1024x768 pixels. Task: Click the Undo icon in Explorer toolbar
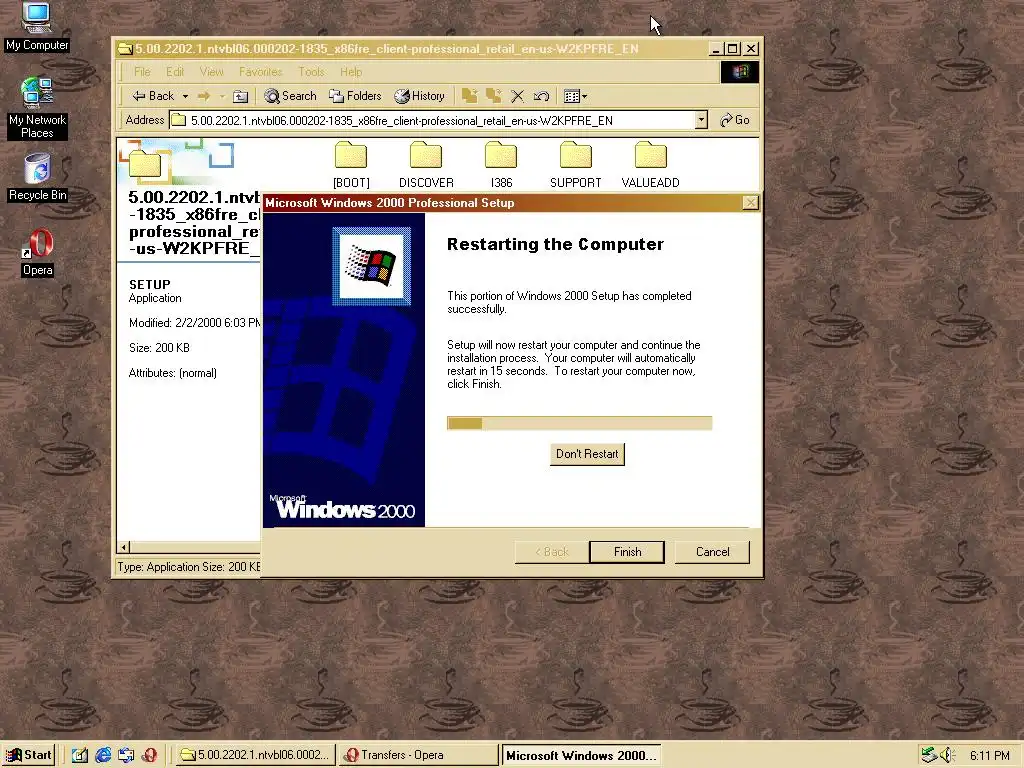pyautogui.click(x=541, y=96)
